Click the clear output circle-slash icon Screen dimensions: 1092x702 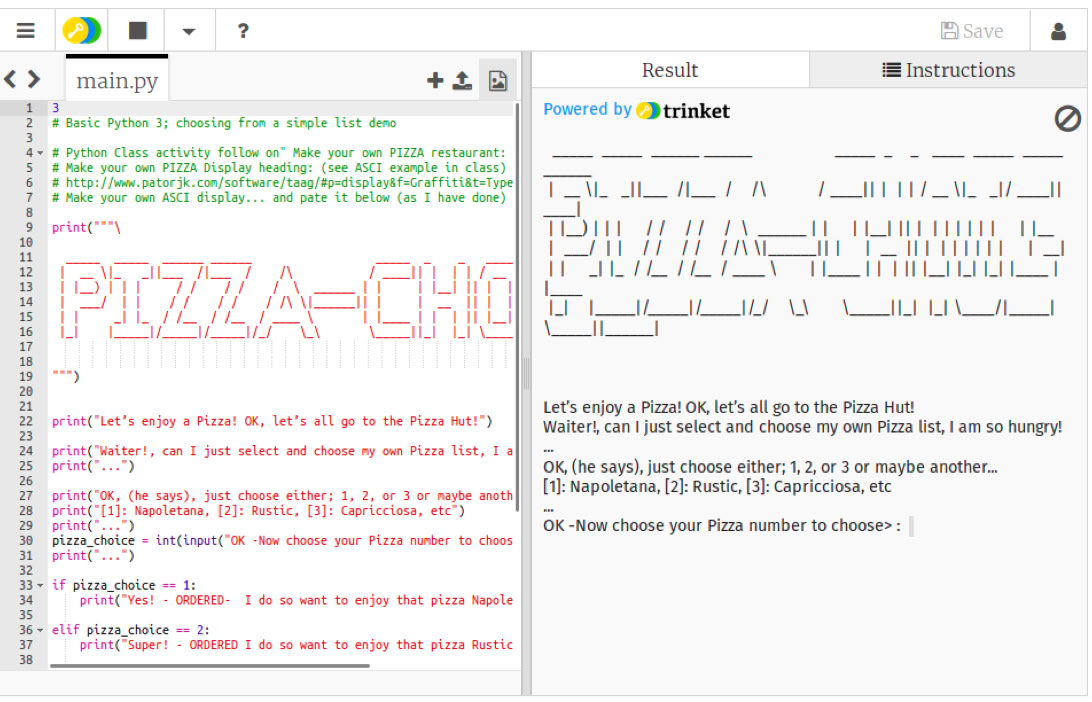pos(1067,118)
